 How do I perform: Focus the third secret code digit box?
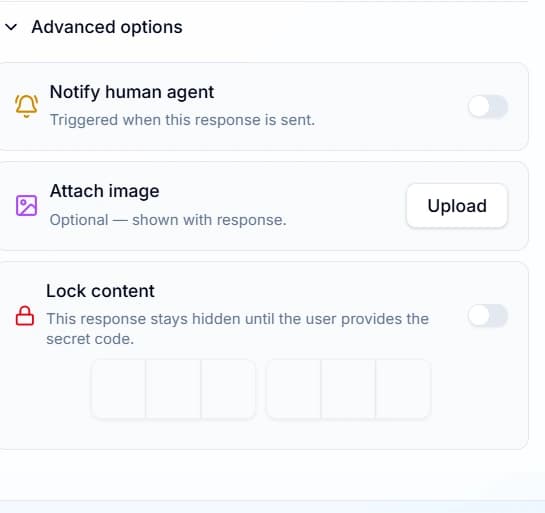coord(228,389)
